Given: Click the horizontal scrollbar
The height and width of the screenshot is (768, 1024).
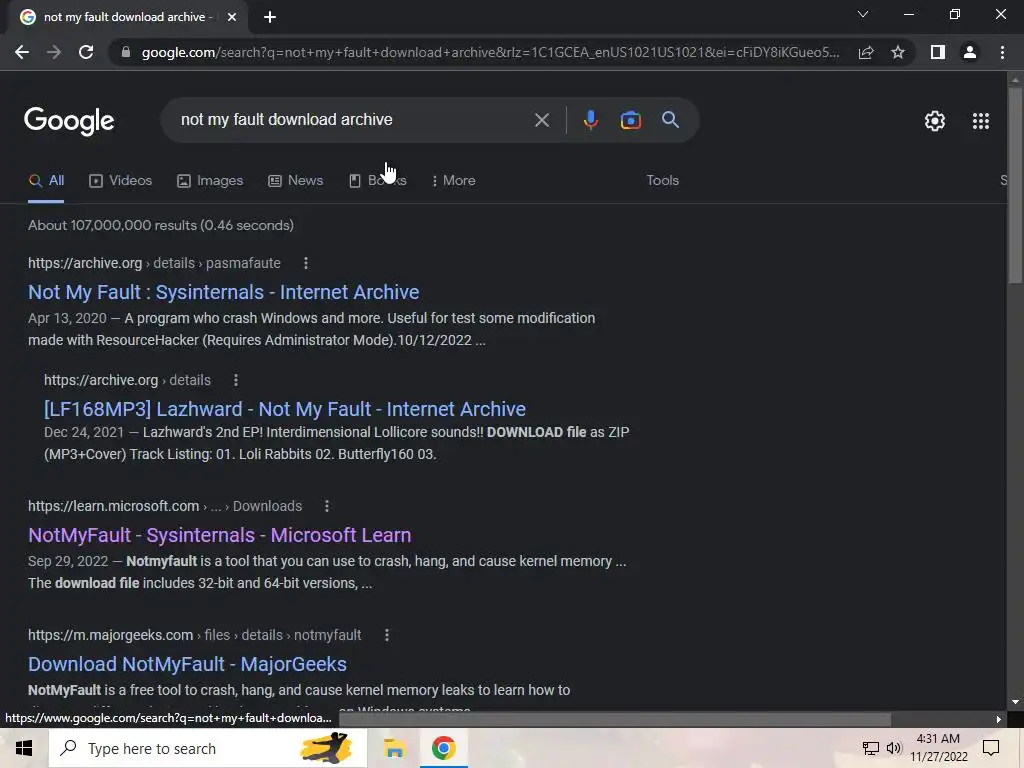Looking at the screenshot, I should click(615, 719).
